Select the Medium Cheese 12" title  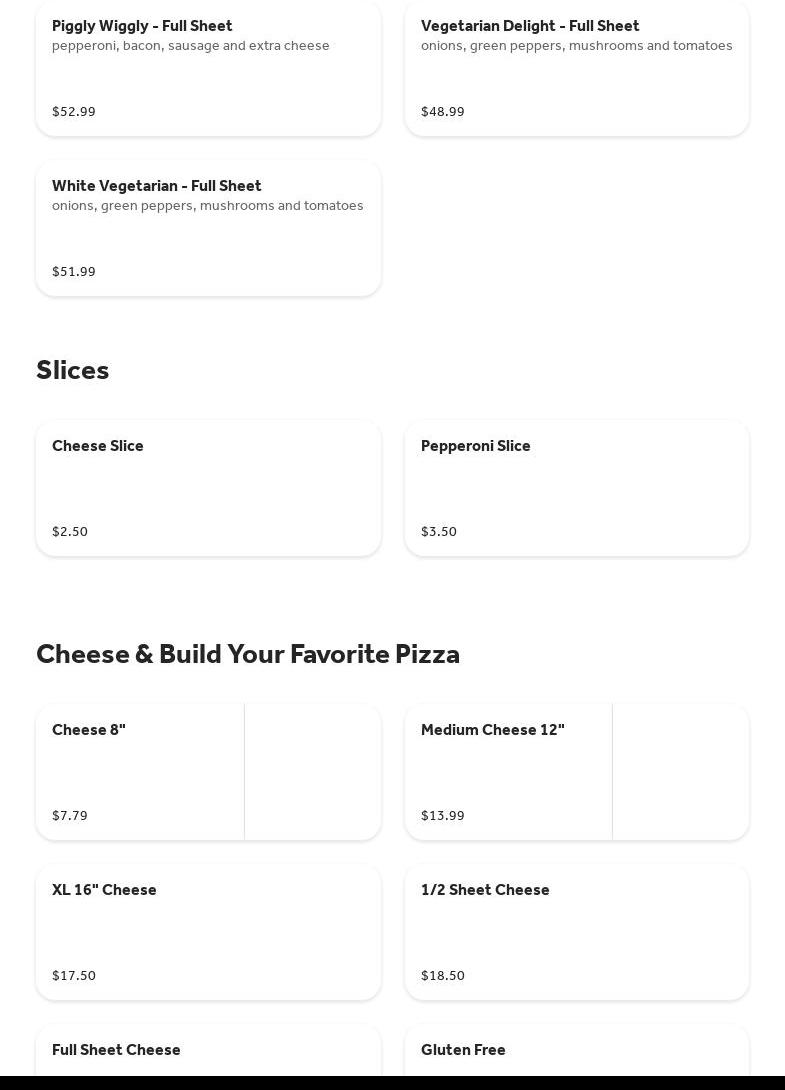coord(492,730)
